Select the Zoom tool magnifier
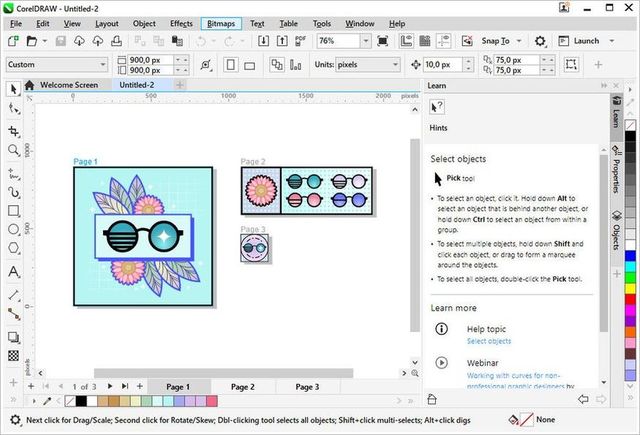The width and height of the screenshot is (640, 435). tap(14, 150)
